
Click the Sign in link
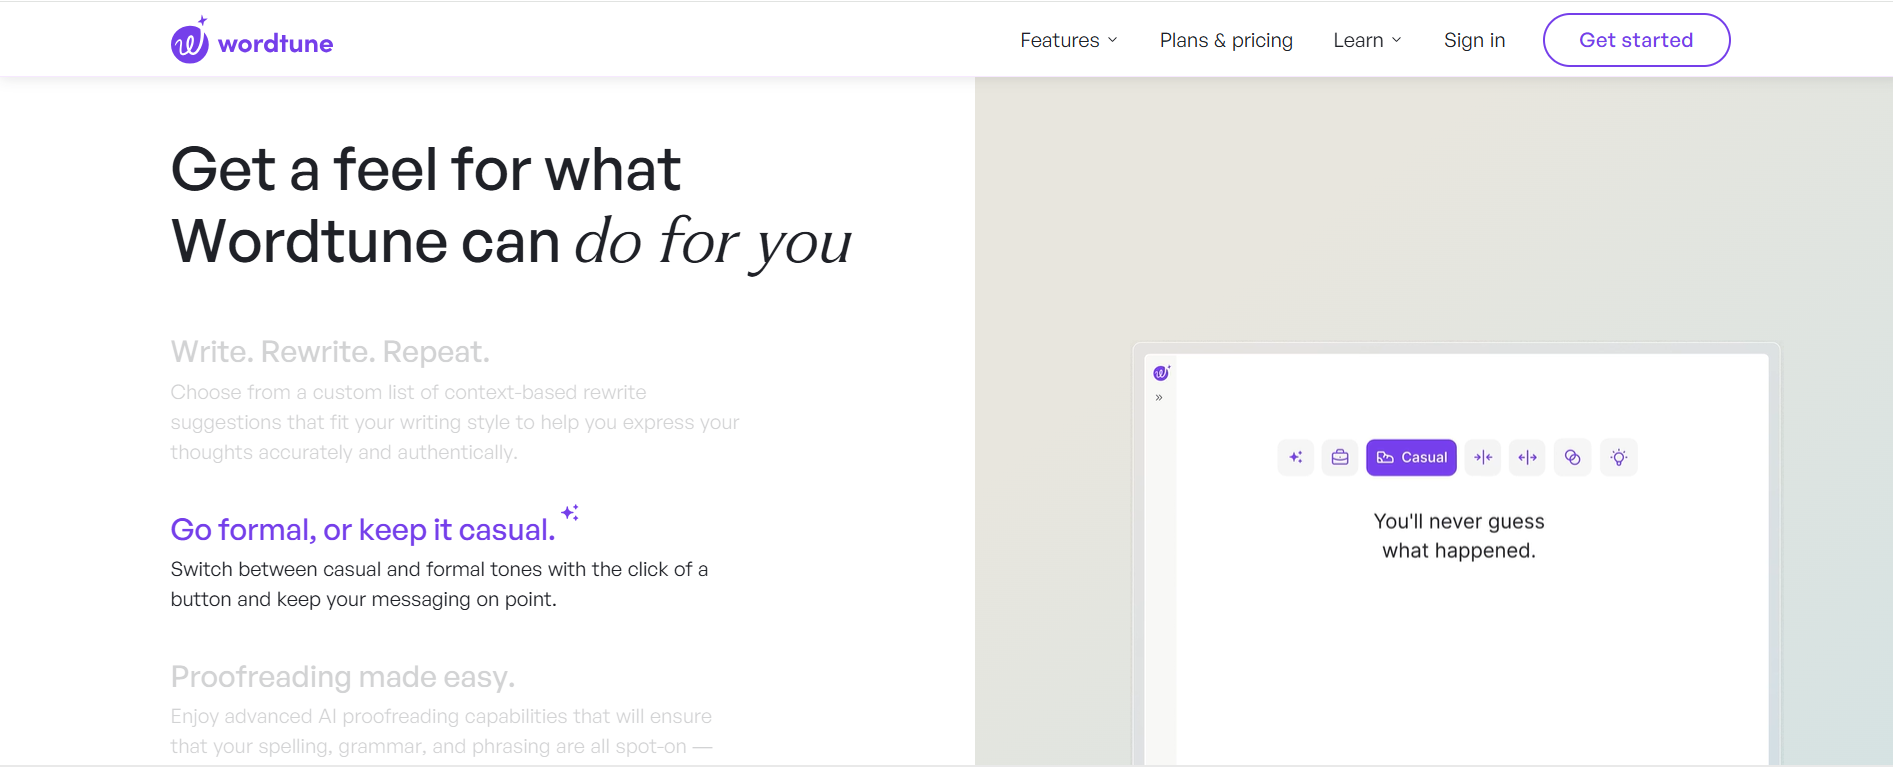click(1474, 40)
